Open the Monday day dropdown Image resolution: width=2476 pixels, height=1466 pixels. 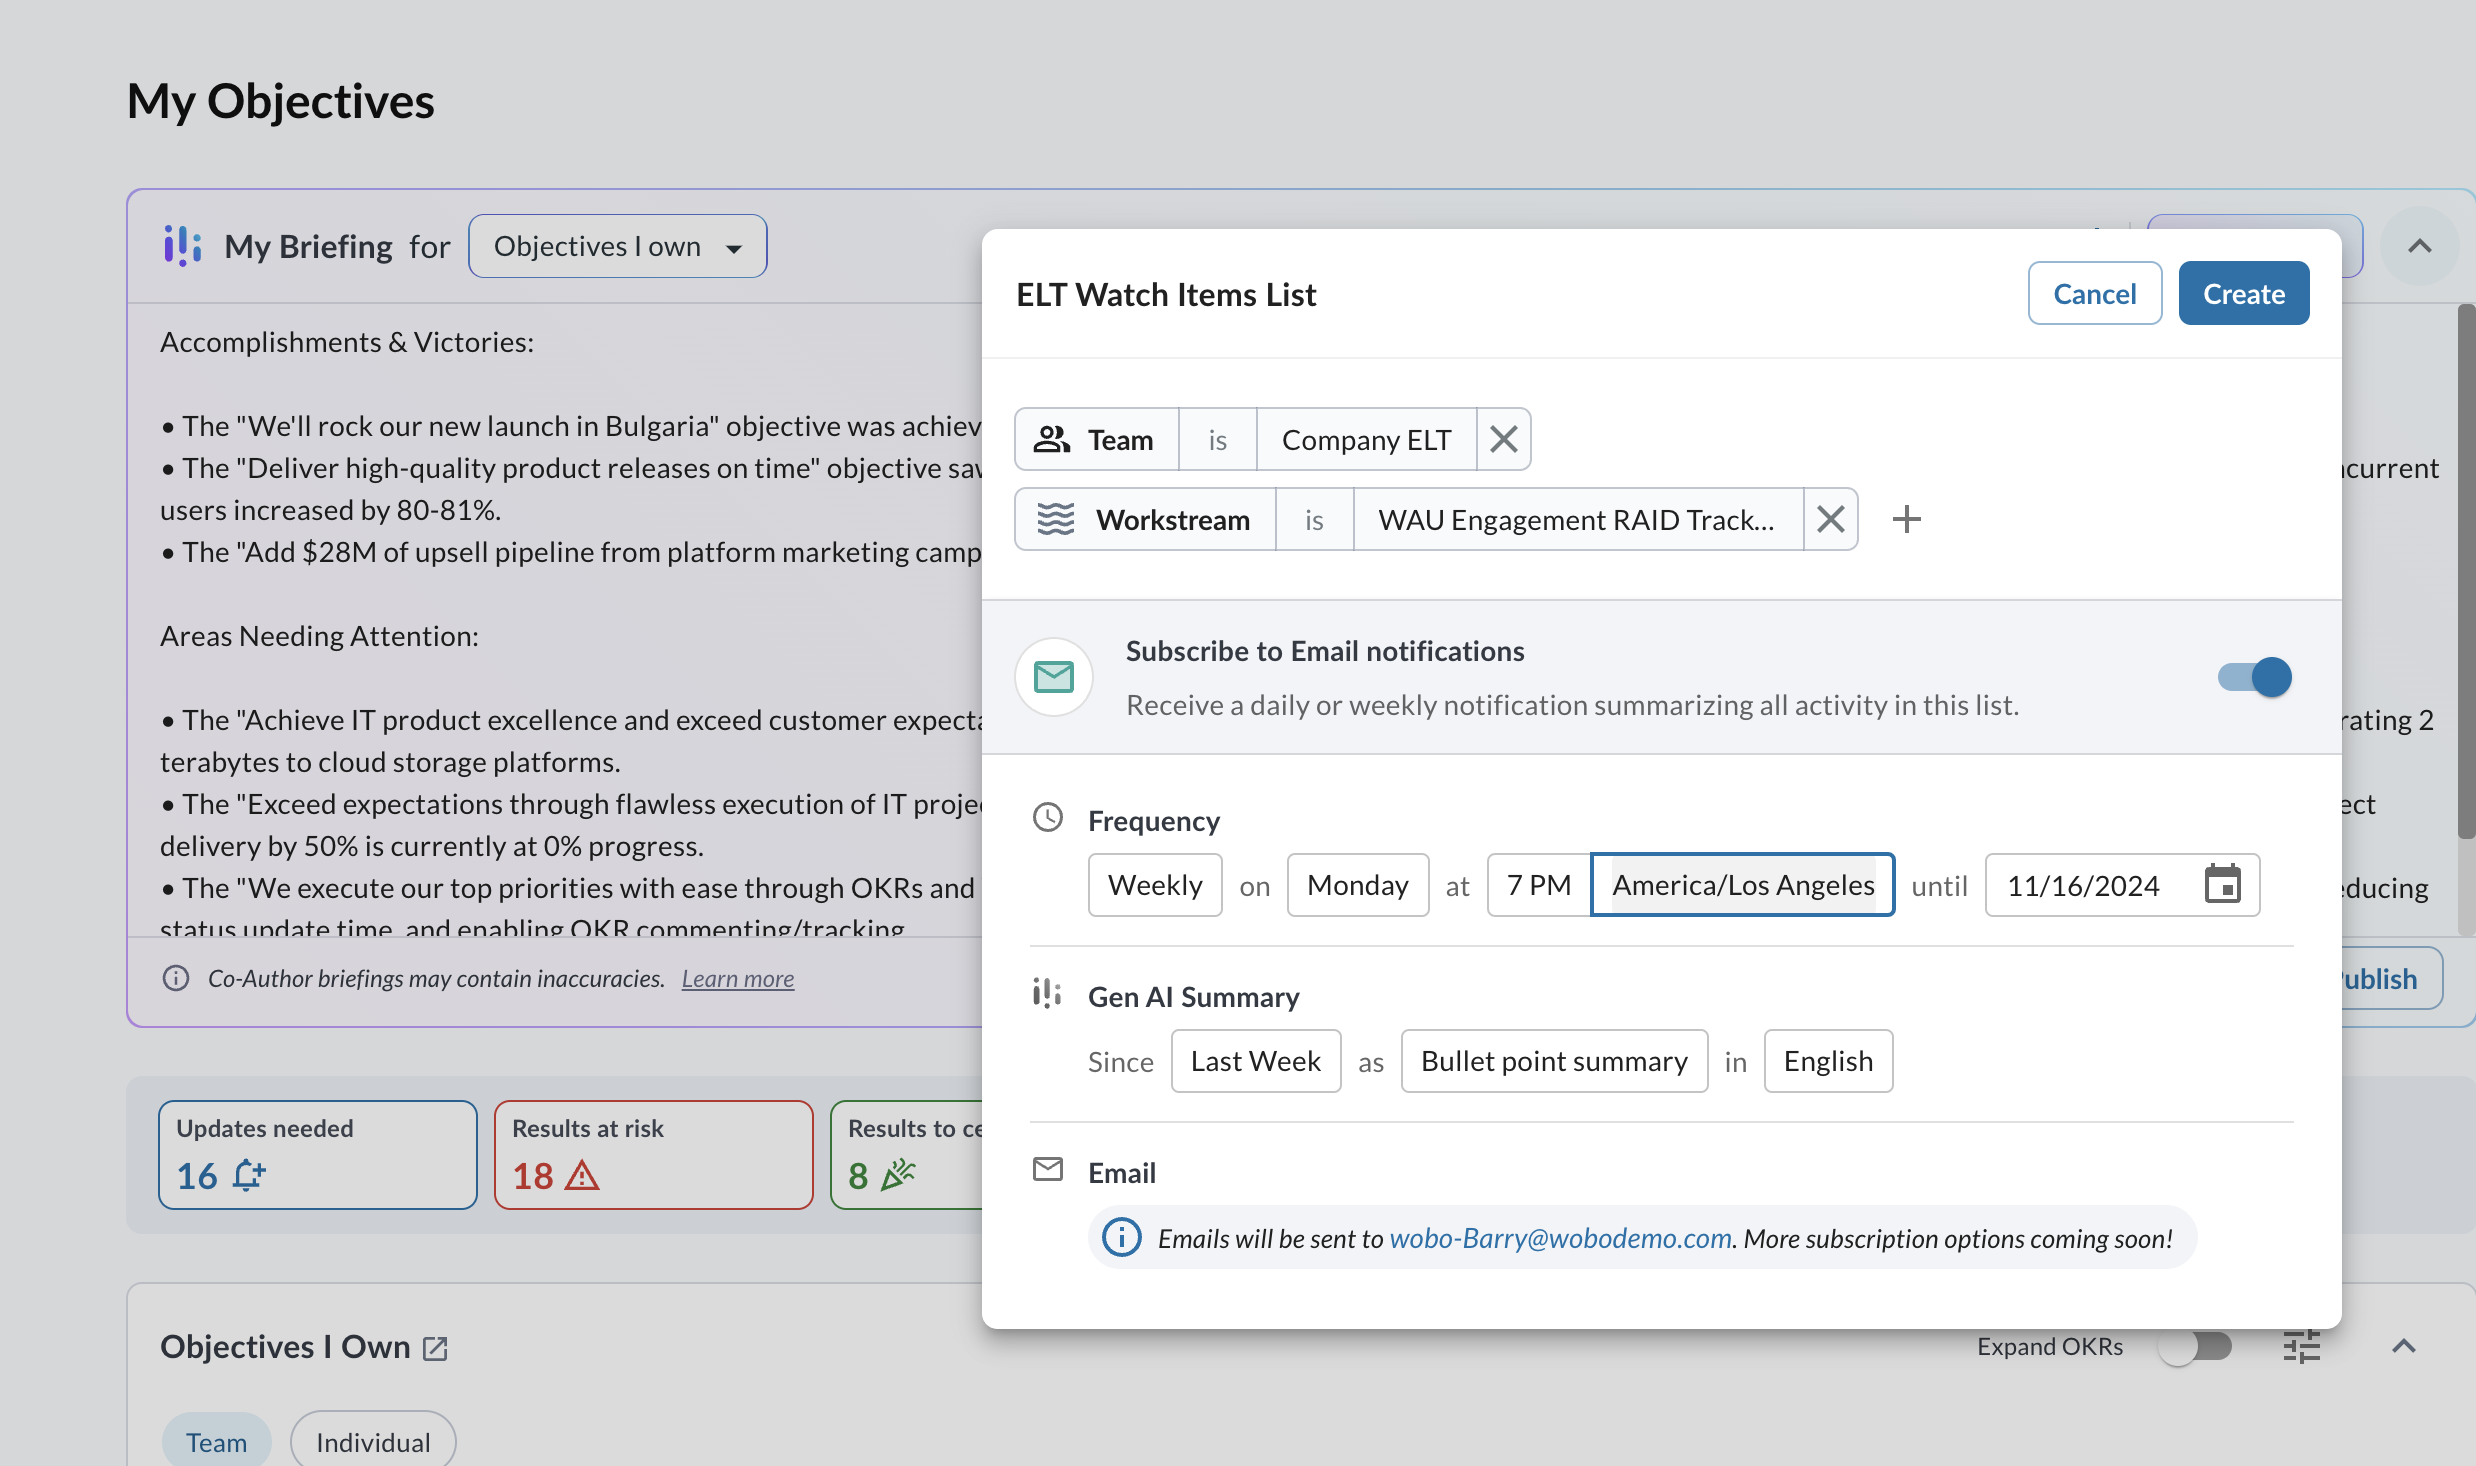click(x=1357, y=885)
